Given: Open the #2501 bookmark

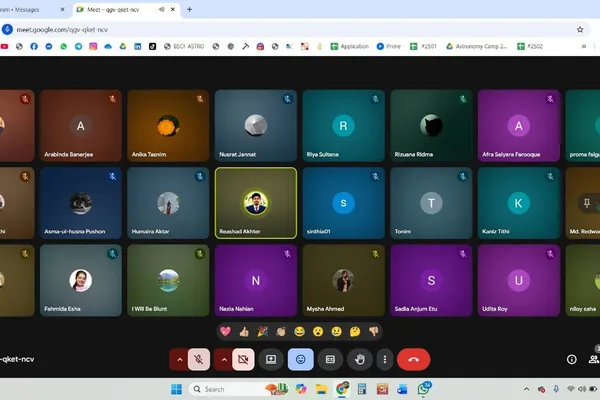Looking at the screenshot, I should (x=423, y=46).
